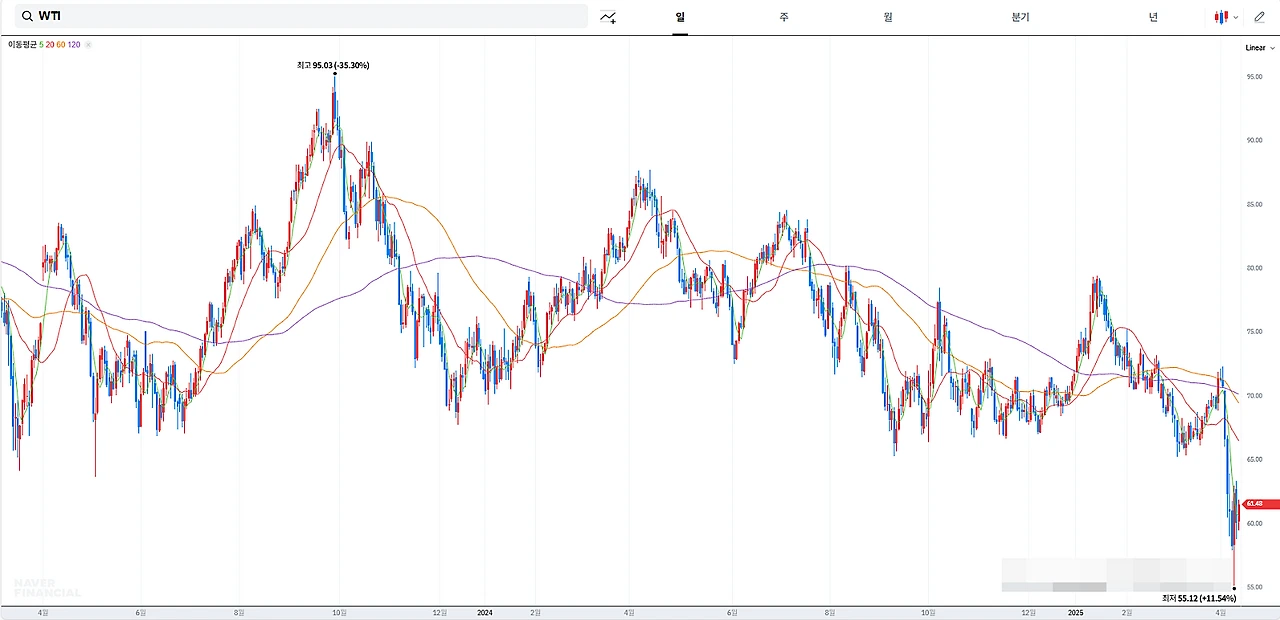Select the 일 (daily) tab
Screen dimensions: 1280x620
pyautogui.click(x=680, y=17)
